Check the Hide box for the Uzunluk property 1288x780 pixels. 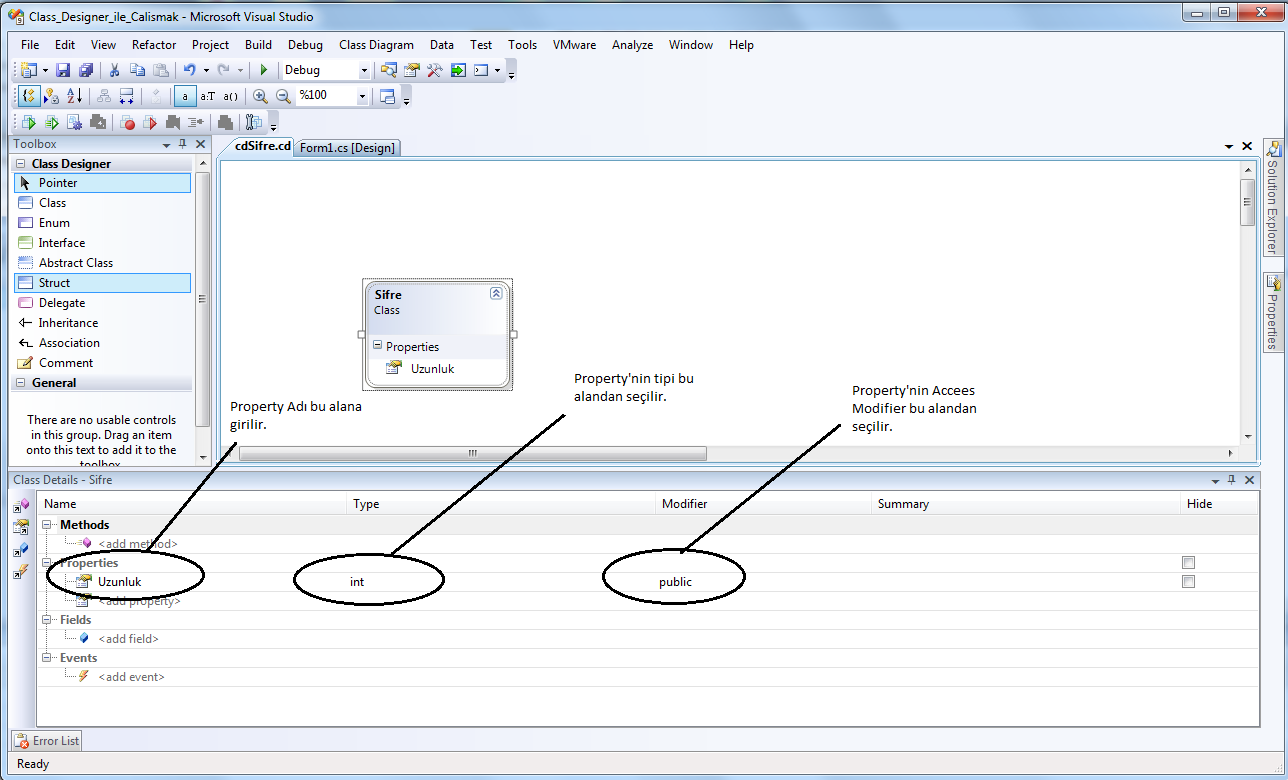click(1188, 582)
